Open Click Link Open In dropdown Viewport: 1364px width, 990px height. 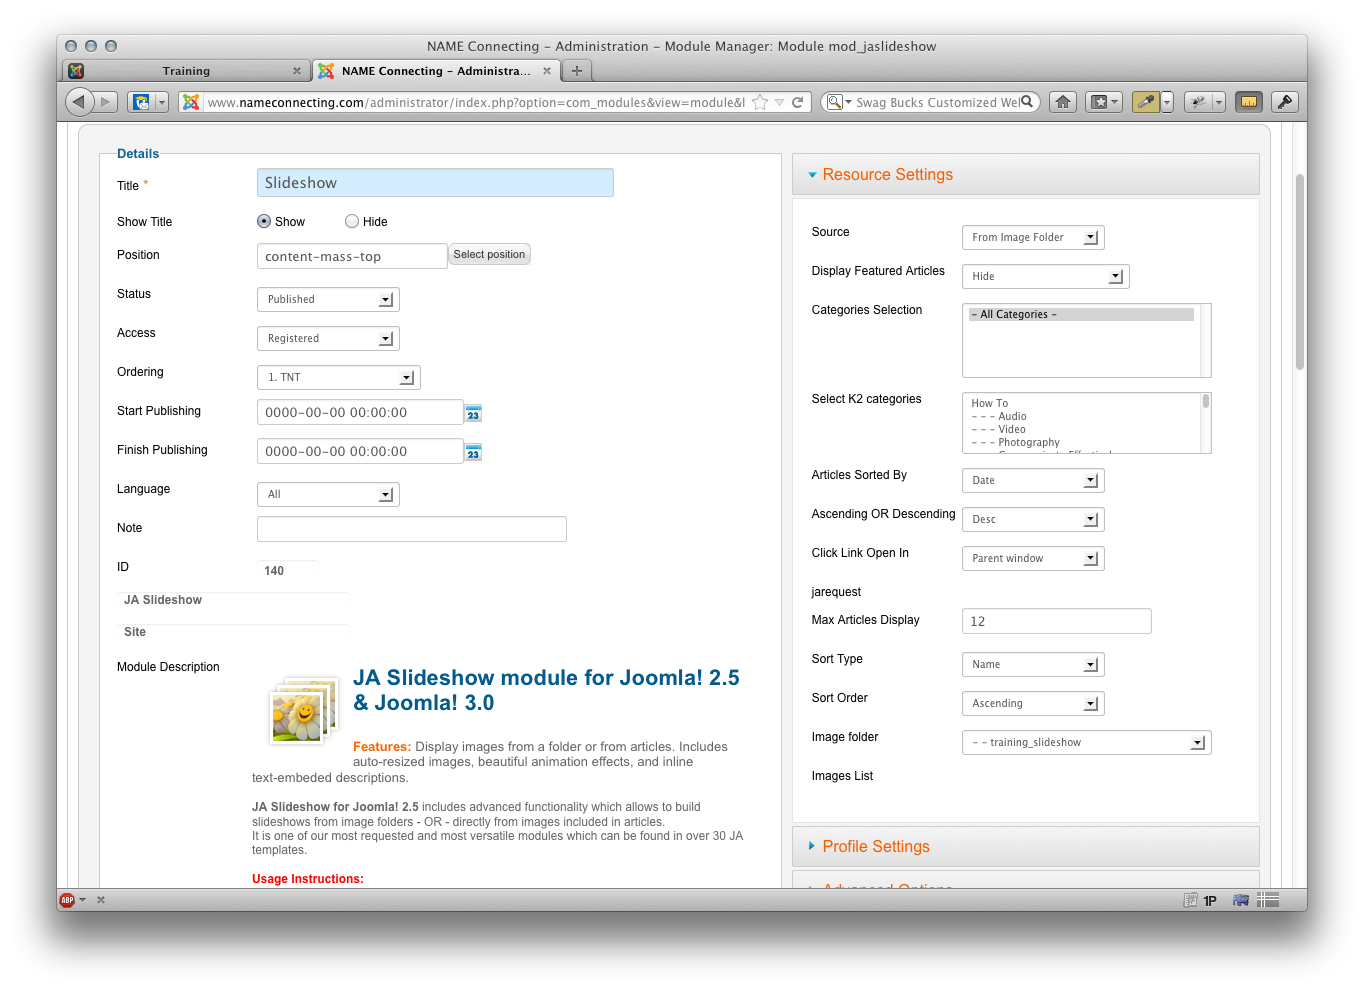pyautogui.click(x=1033, y=558)
